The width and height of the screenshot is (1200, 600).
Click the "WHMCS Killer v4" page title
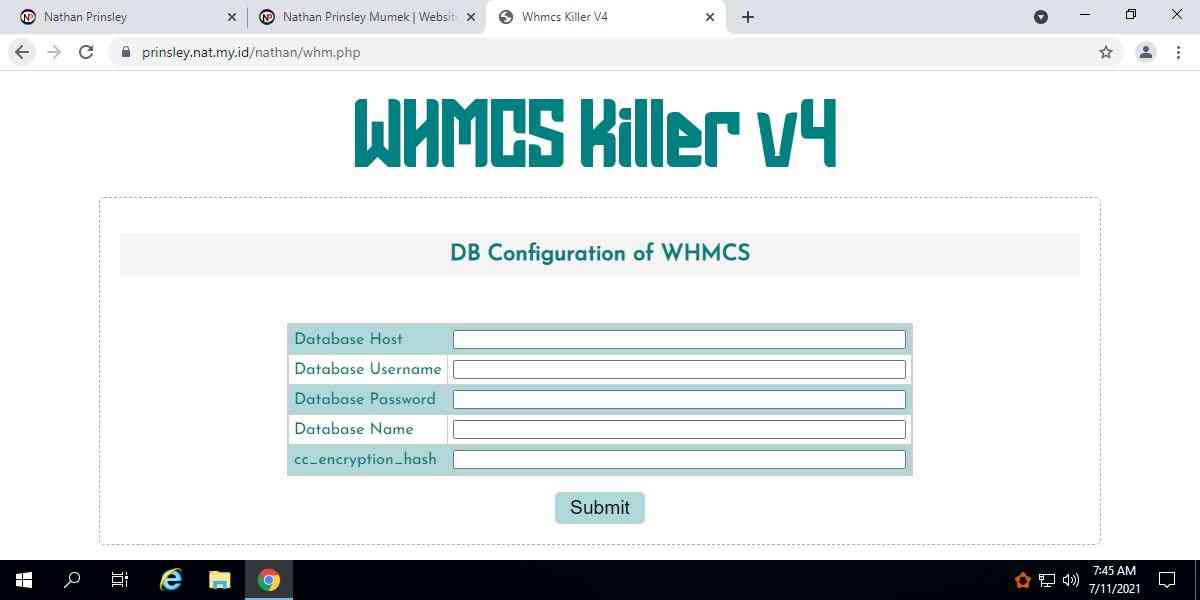(x=595, y=133)
